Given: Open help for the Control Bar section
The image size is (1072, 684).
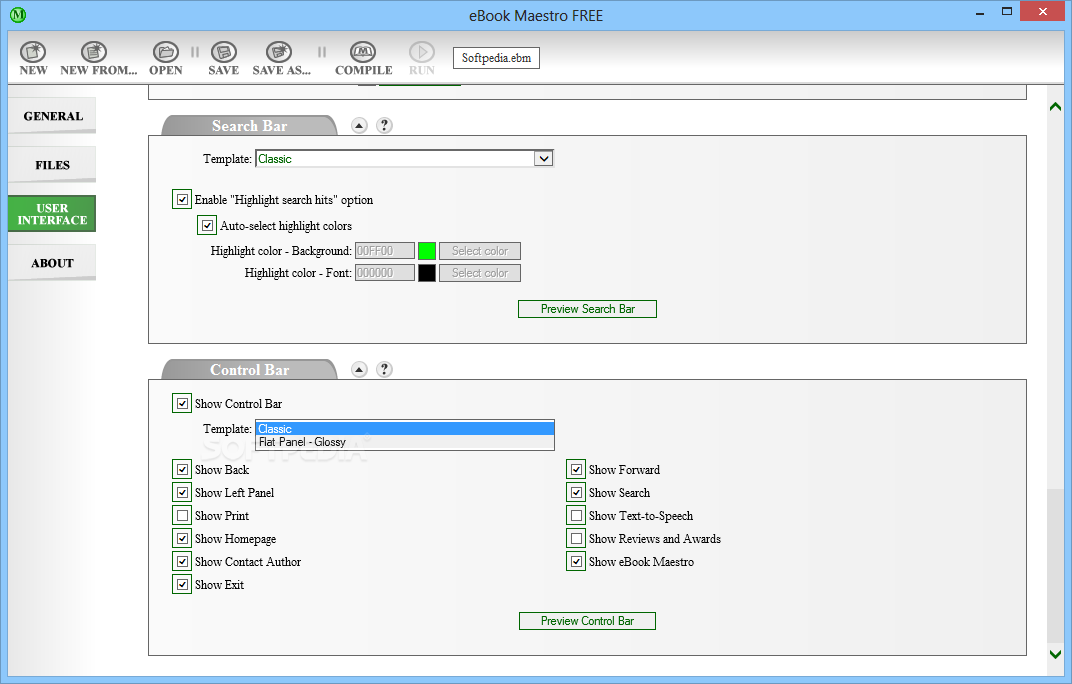Looking at the screenshot, I should pos(385,369).
